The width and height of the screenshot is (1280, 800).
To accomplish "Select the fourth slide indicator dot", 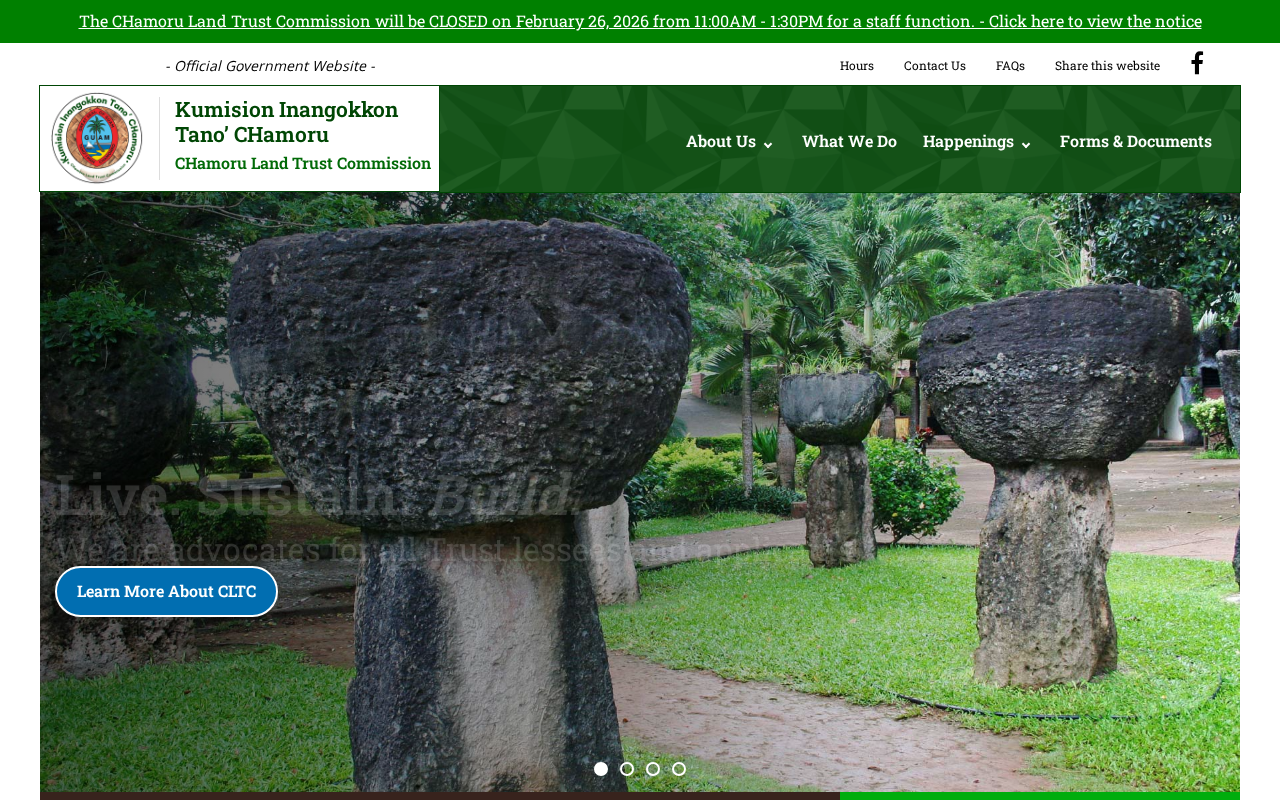I will click(x=679, y=769).
